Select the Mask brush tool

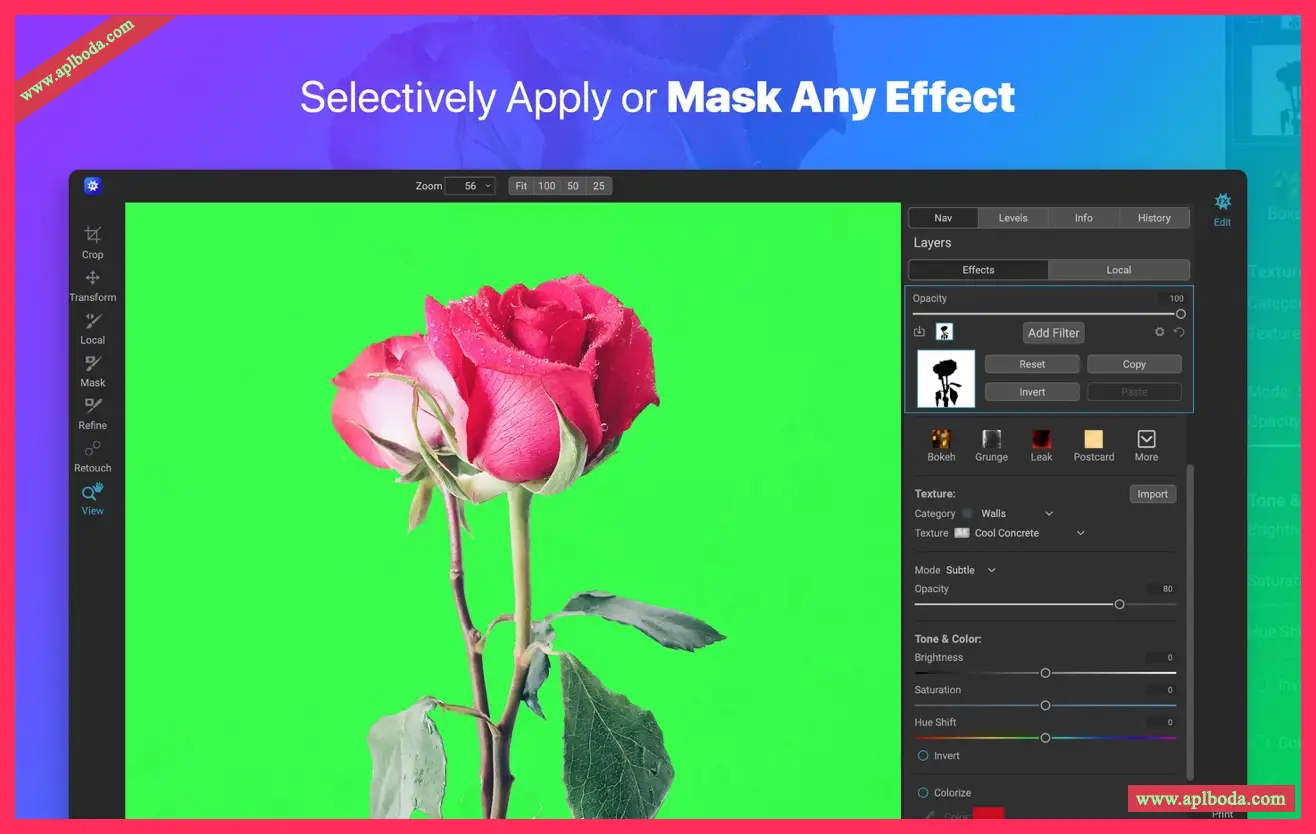point(92,369)
